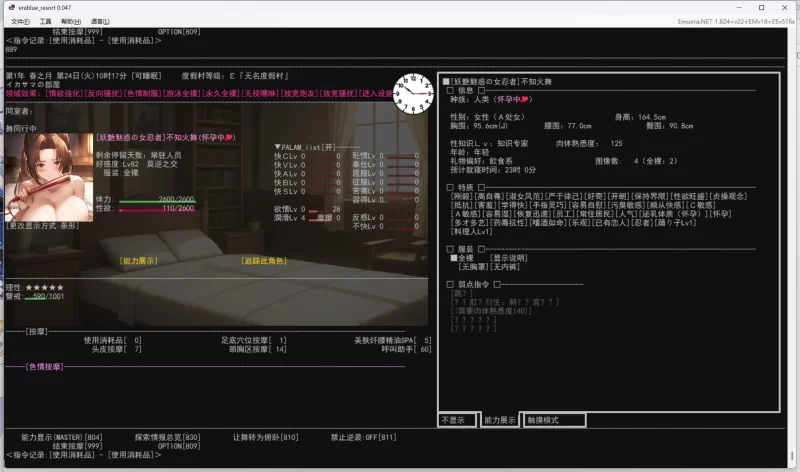800x472 pixels.
Task: Open the 帮助 menu
Action: click(x=70, y=20)
